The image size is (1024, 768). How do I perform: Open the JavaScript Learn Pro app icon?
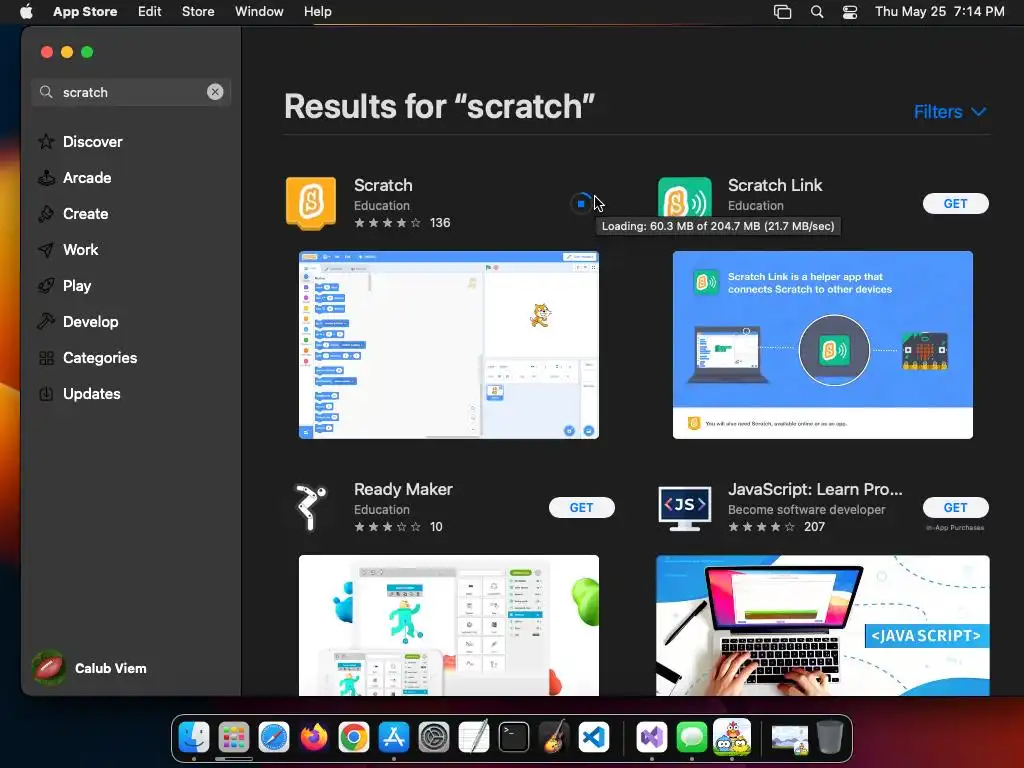[684, 507]
